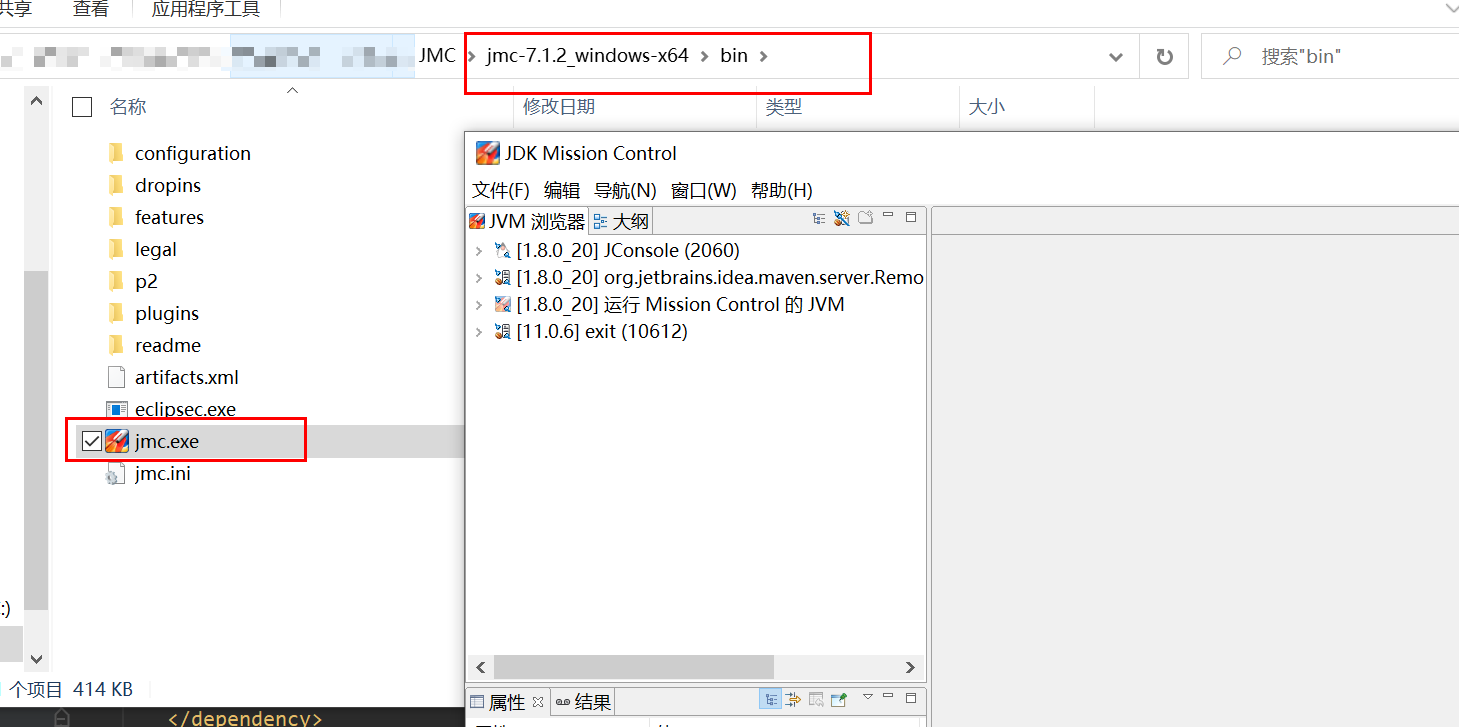Click JConsole (2060) JVM icon
This screenshot has height=727, width=1459.
point(502,250)
